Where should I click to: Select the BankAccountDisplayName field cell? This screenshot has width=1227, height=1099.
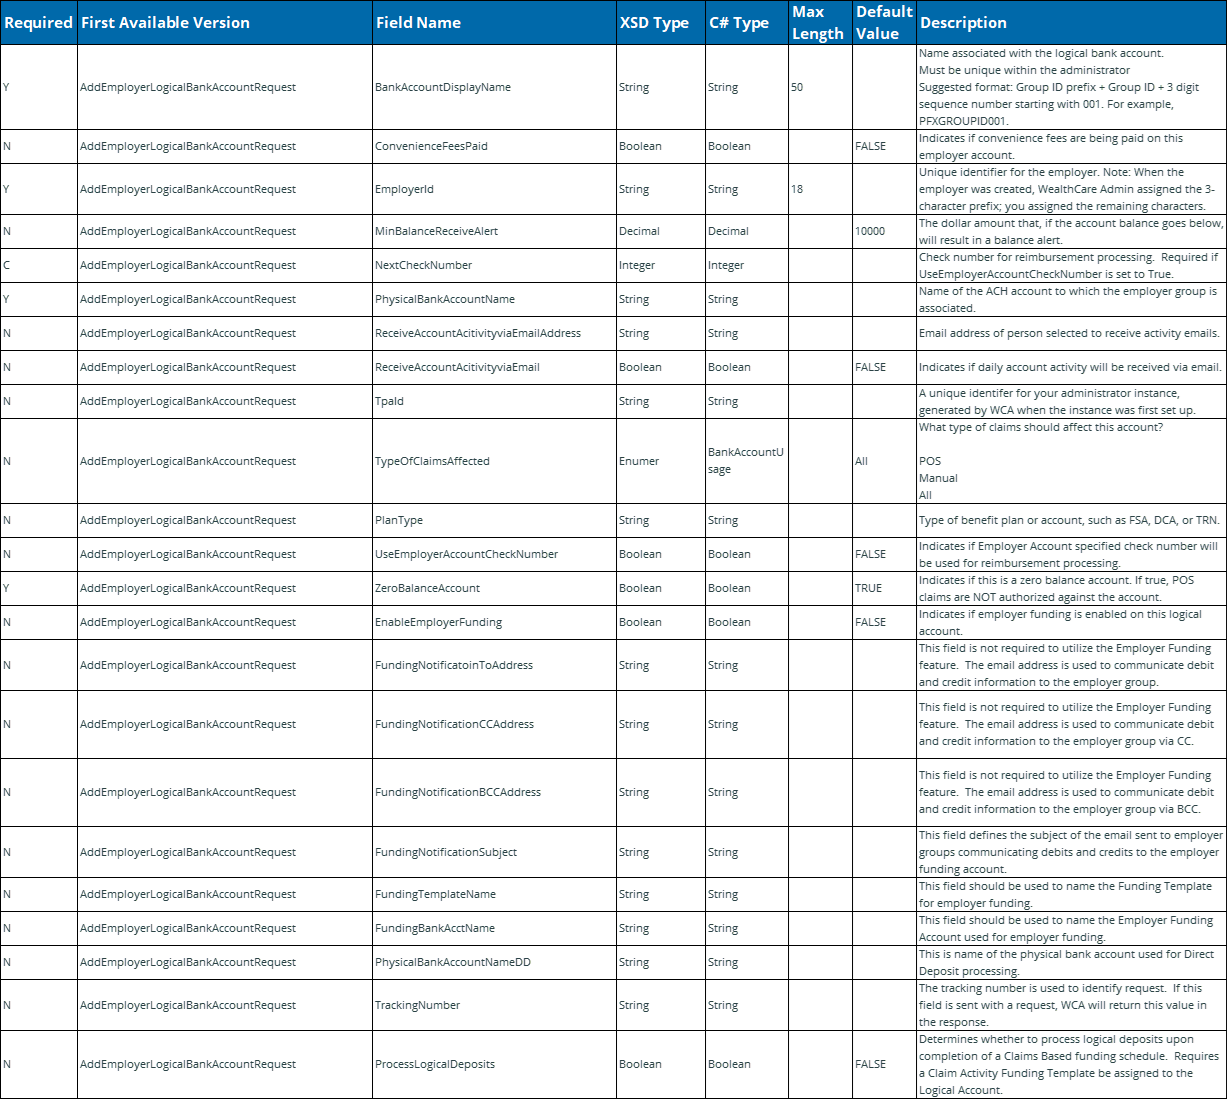click(x=494, y=87)
